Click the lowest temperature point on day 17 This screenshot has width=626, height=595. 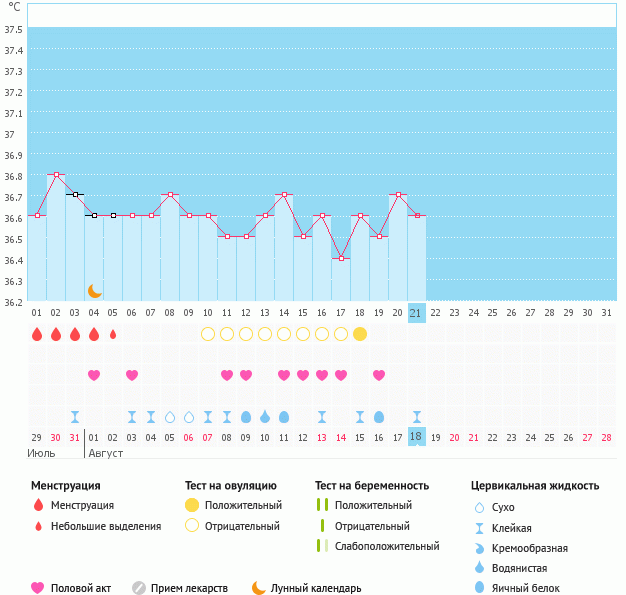click(341, 258)
